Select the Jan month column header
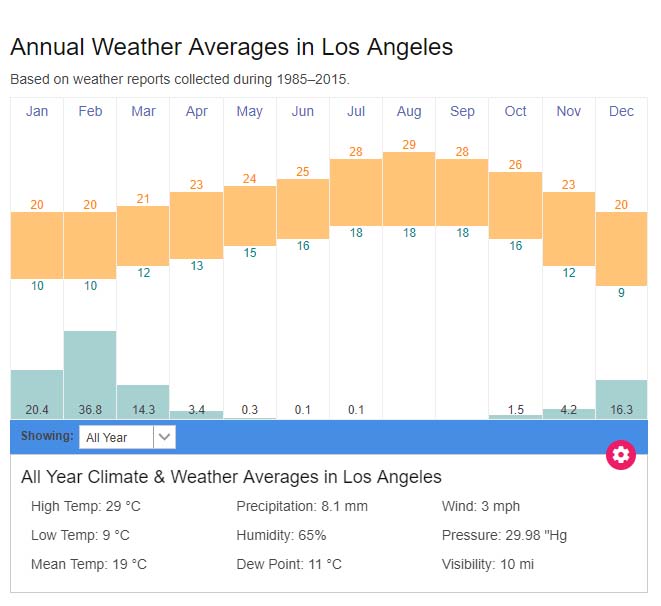Image resolution: width=661 pixels, height=606 pixels. 37,111
